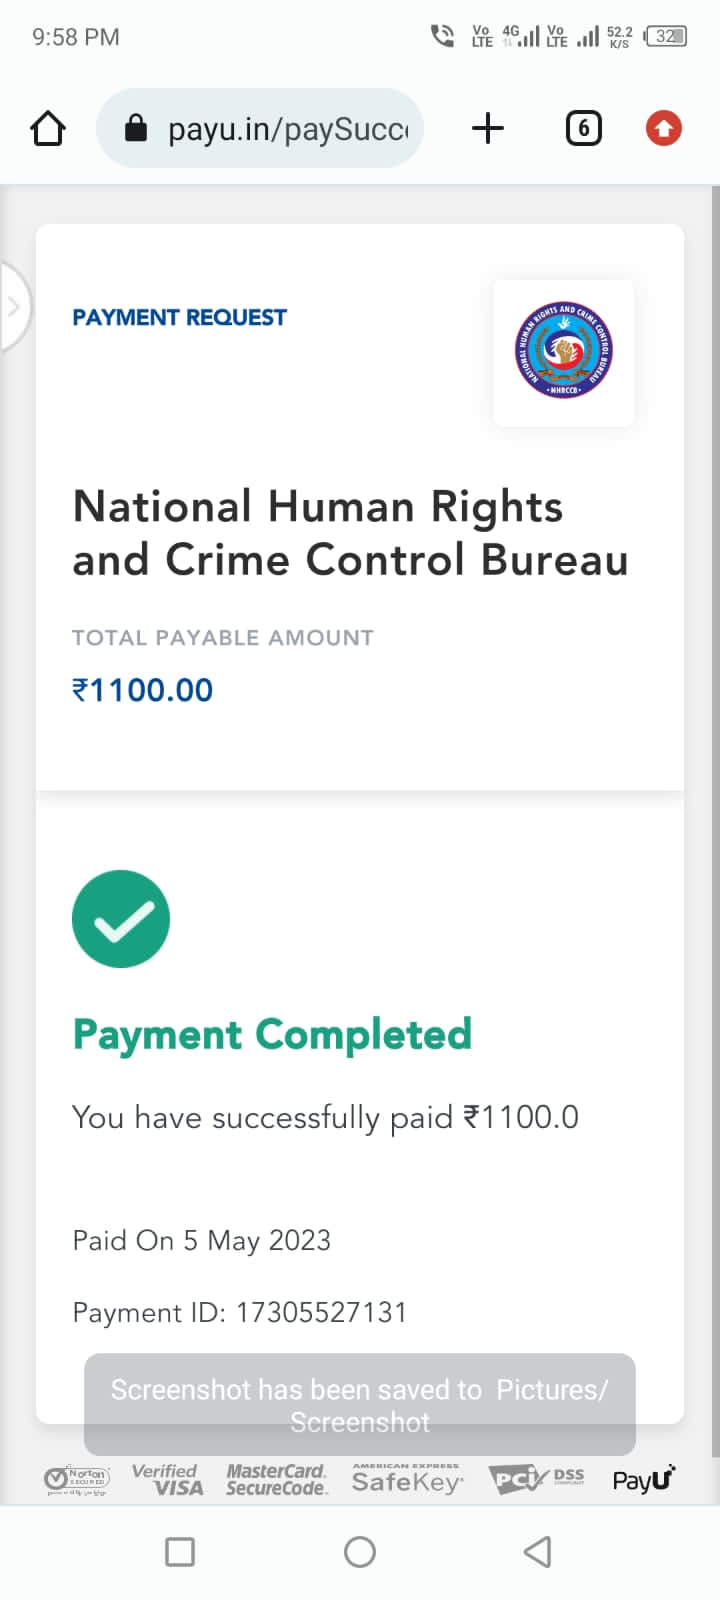Image resolution: width=720 pixels, height=1600 pixels.
Task: Tap the Verified by VISA logo
Action: coord(168,1479)
